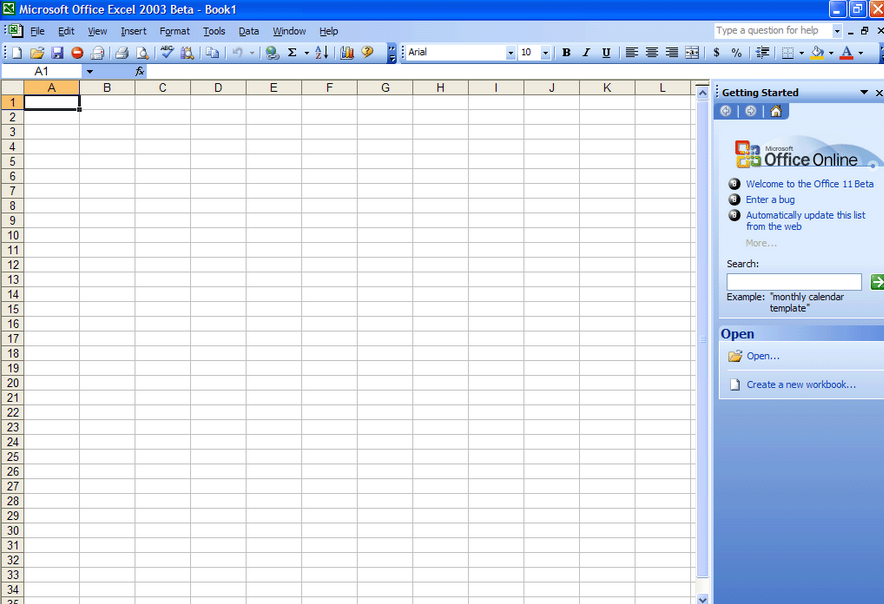Click the Borders grid icon
Viewport: 884px width, 604px height.
tap(788, 52)
